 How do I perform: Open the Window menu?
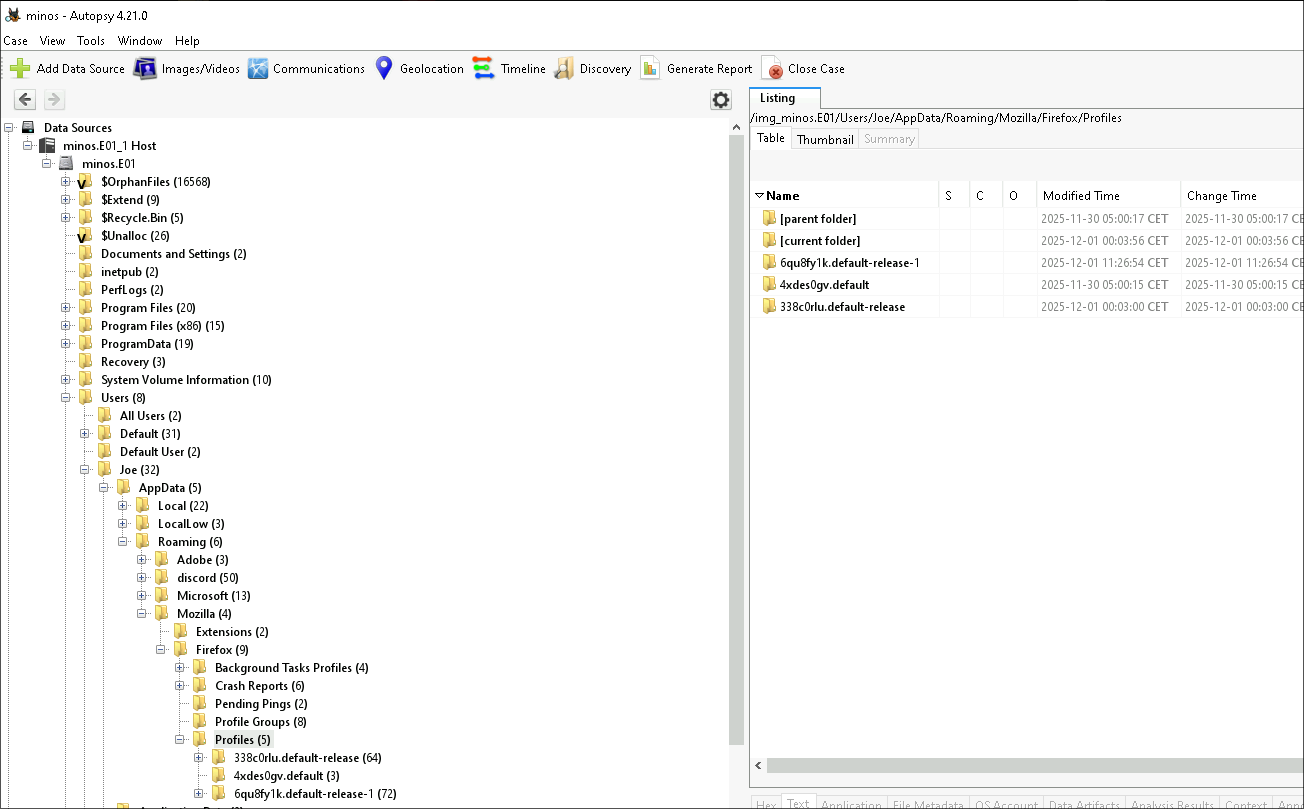pyautogui.click(x=140, y=41)
